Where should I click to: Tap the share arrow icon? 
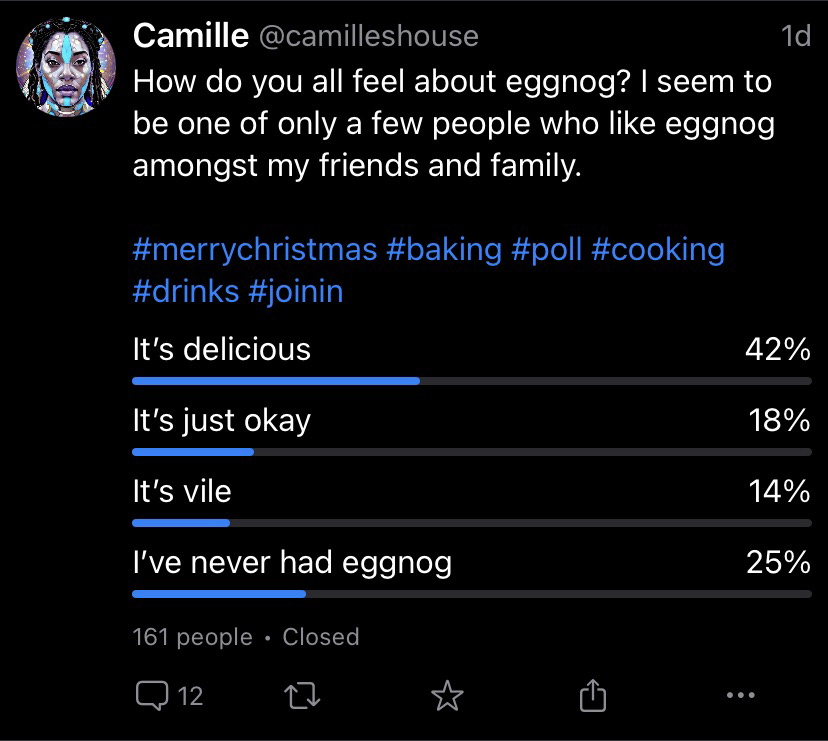click(x=592, y=695)
